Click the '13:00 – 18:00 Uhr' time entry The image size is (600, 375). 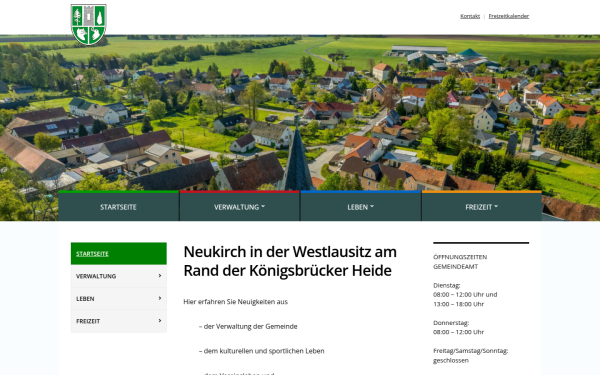pyautogui.click(x=458, y=304)
